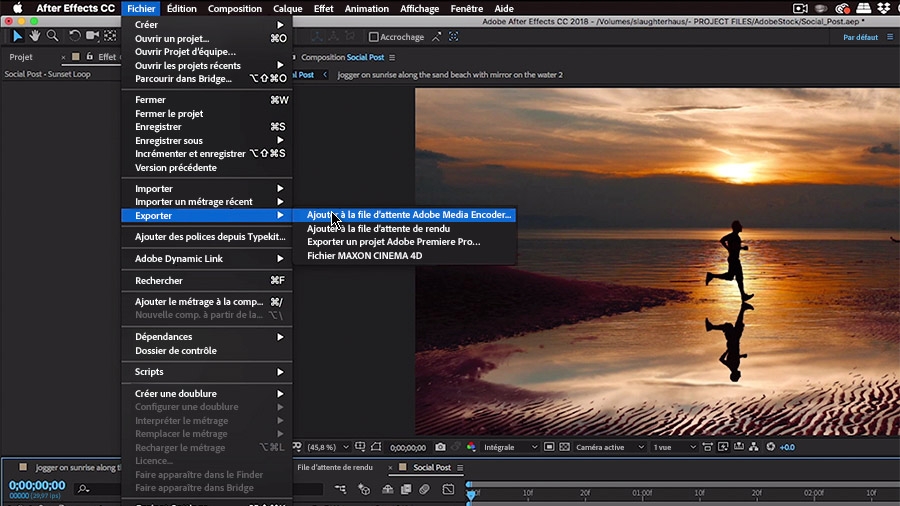Click the Show Channel RGB icon
Image resolution: width=900 pixels, height=506 pixels.
coord(471,447)
